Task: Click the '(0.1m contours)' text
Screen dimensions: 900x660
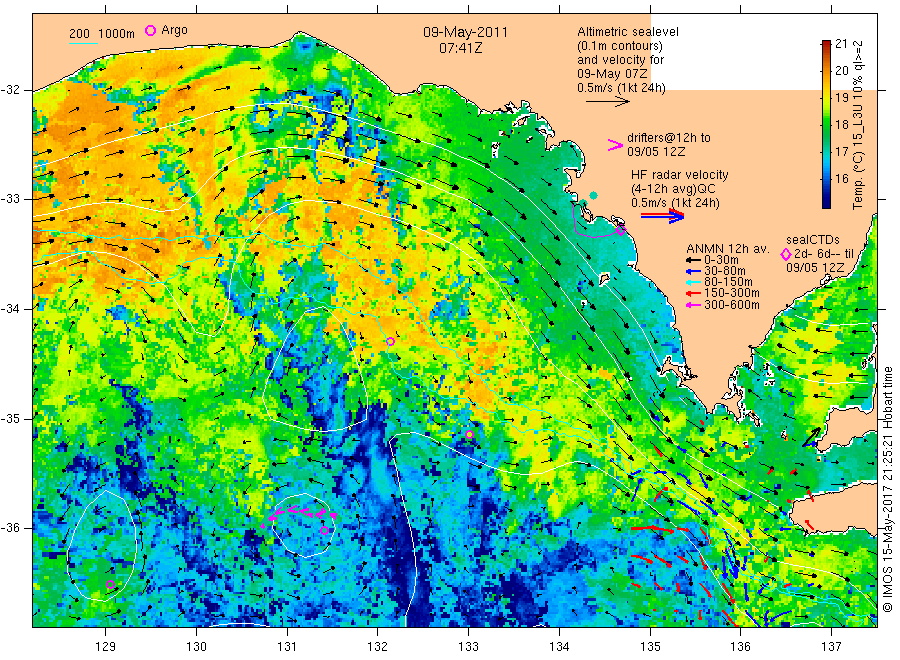Action: point(620,46)
